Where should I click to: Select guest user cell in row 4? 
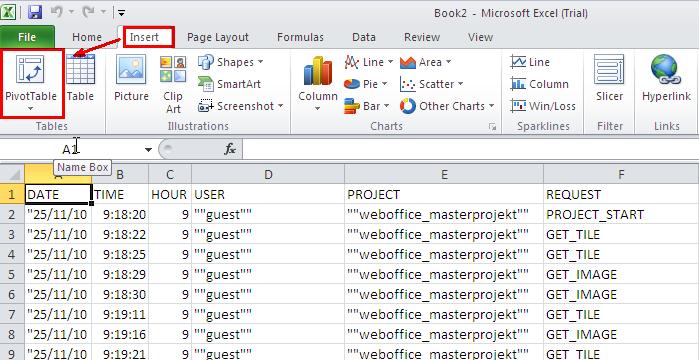[x=268, y=254]
